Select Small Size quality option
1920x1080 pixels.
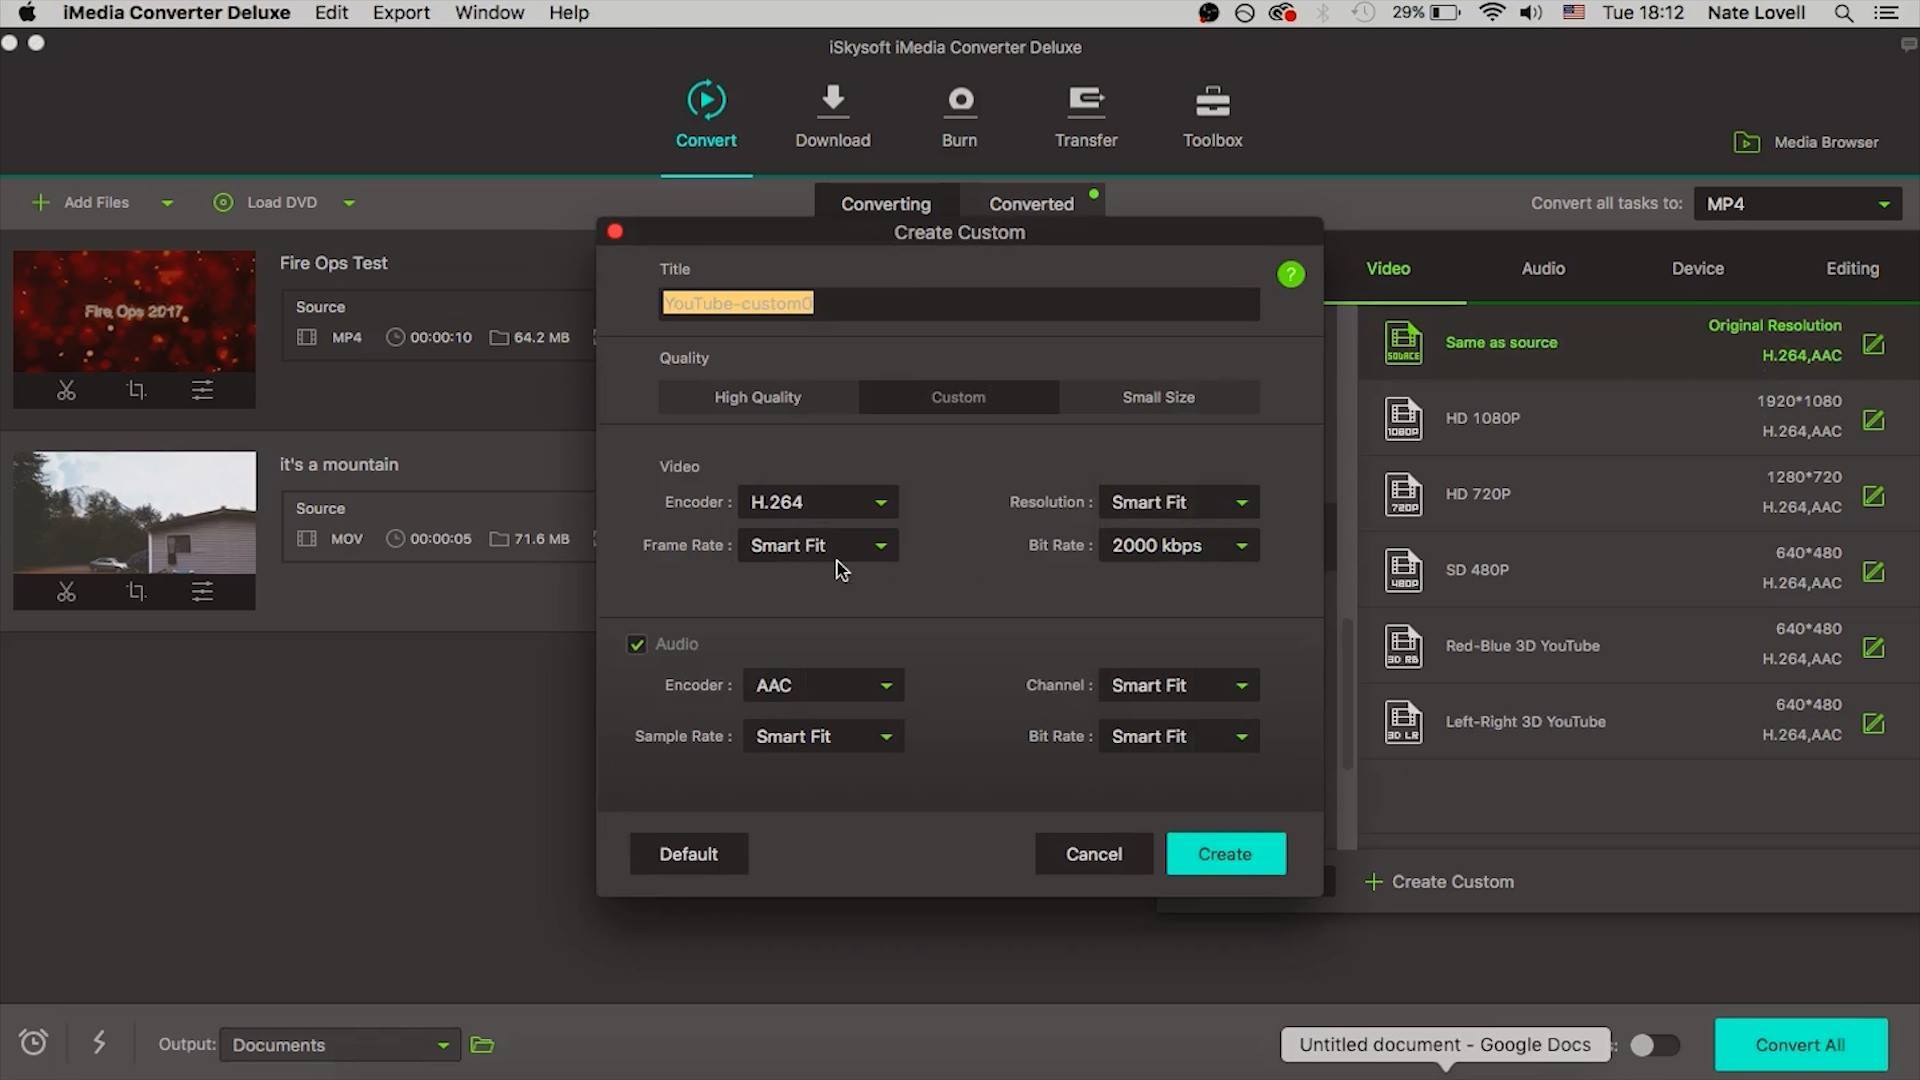(x=1159, y=397)
